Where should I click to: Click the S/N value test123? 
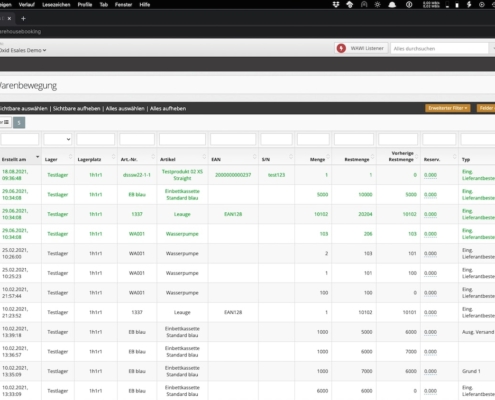pyautogui.click(x=276, y=175)
